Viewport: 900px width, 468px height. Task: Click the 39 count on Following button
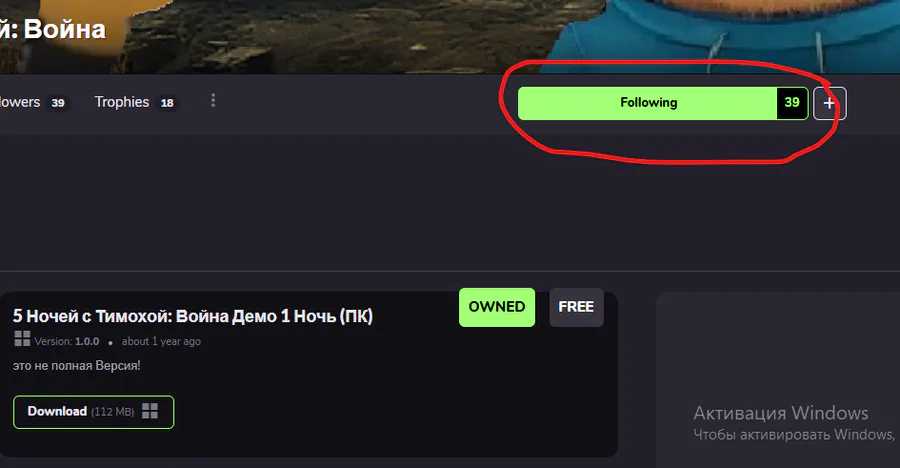[792, 103]
